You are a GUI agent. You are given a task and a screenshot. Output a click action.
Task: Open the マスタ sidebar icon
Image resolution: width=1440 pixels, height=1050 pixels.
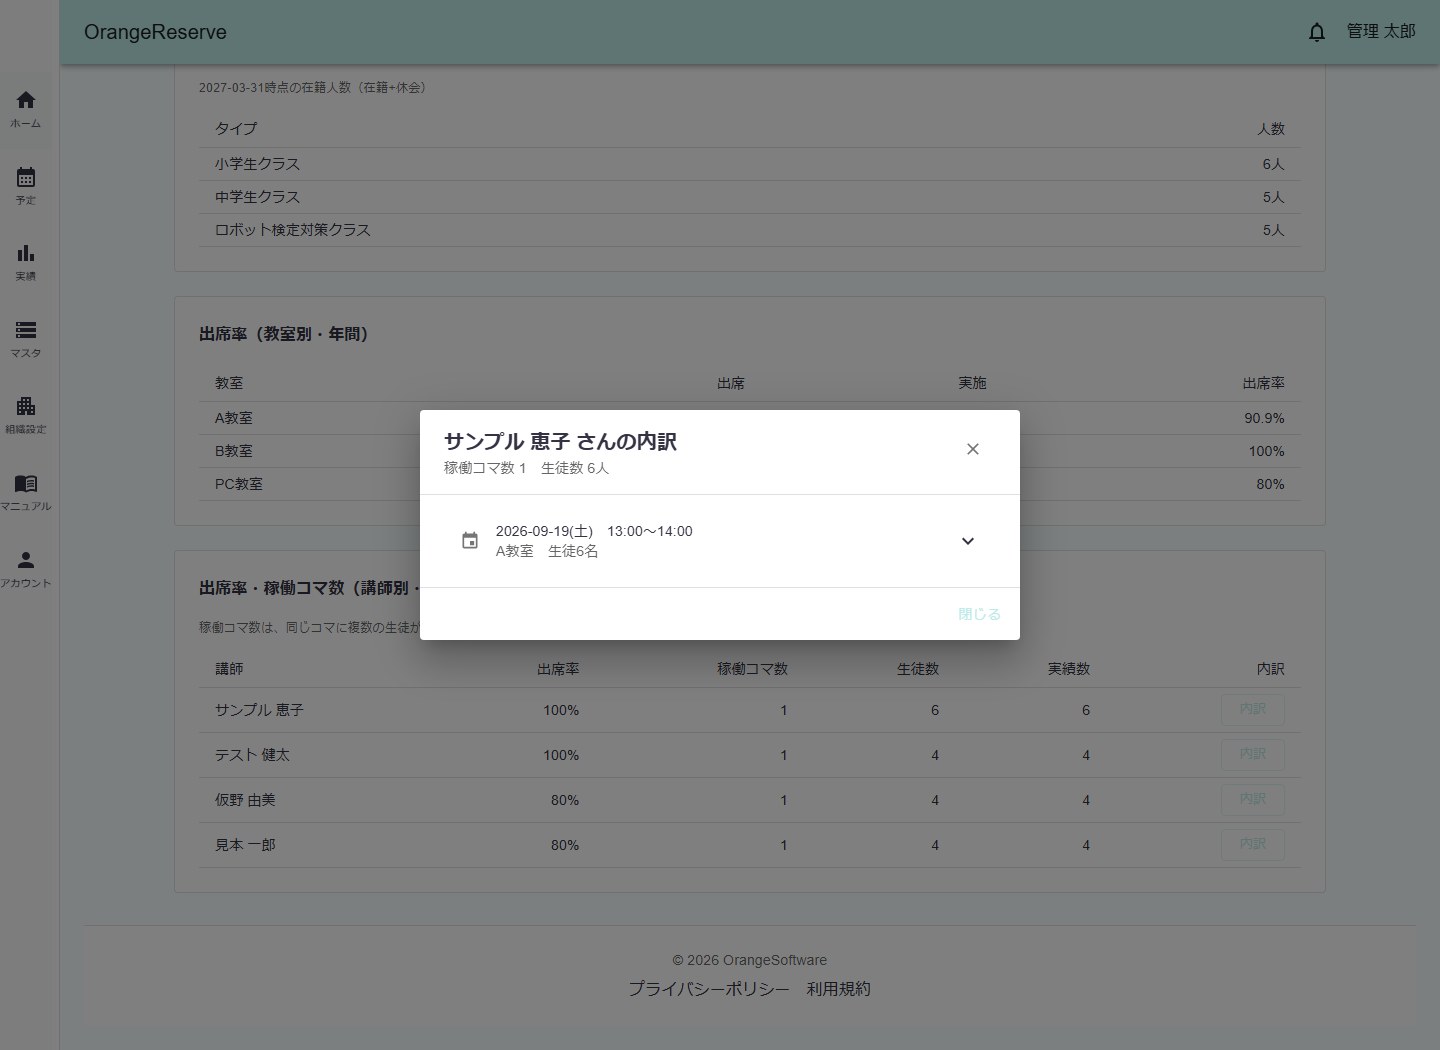26,339
